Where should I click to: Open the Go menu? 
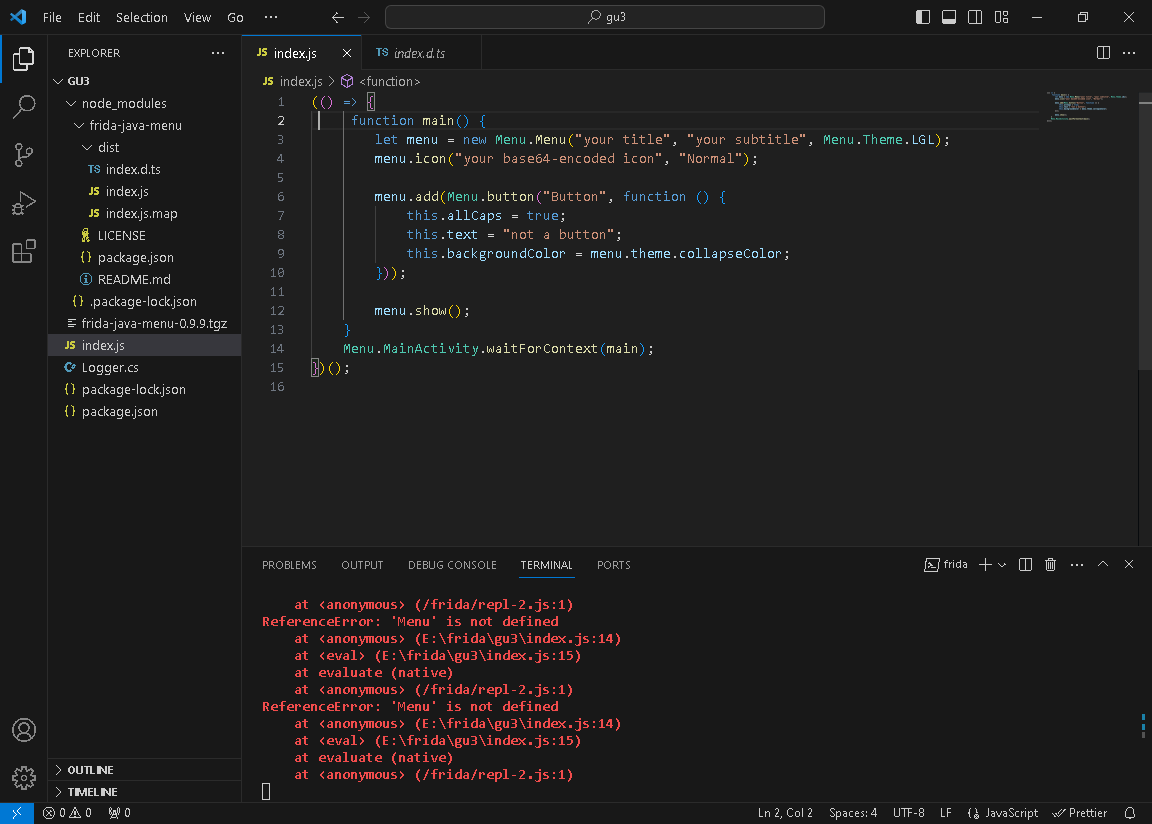[x=235, y=17]
